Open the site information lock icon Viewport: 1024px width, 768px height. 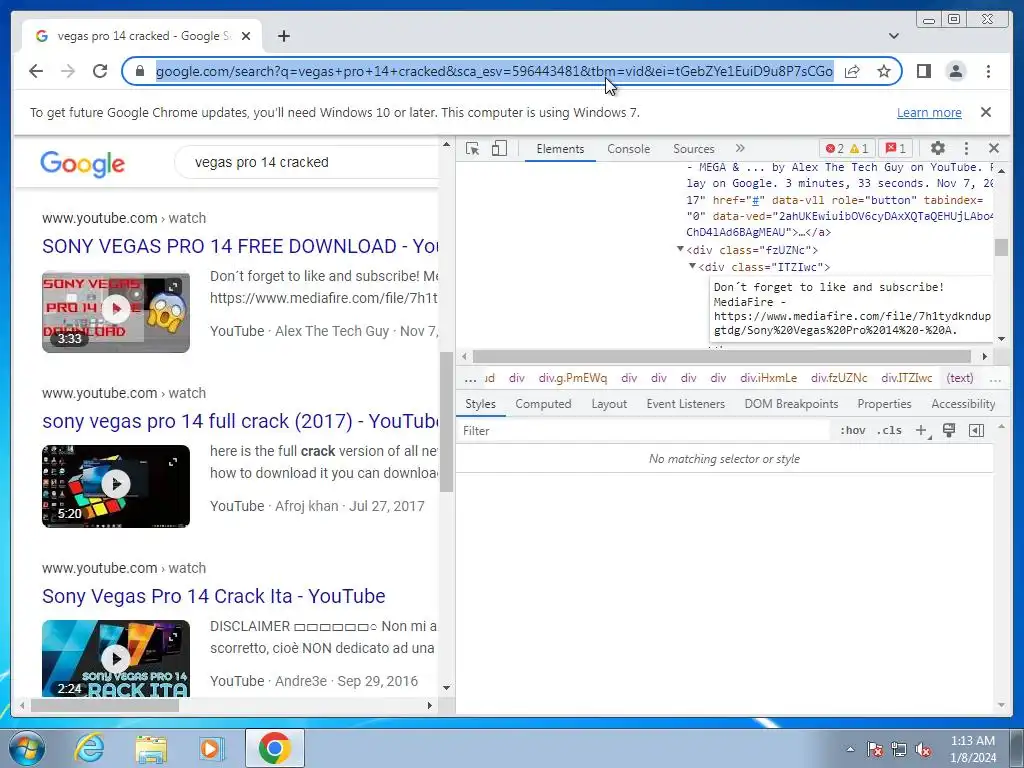click(x=140, y=71)
